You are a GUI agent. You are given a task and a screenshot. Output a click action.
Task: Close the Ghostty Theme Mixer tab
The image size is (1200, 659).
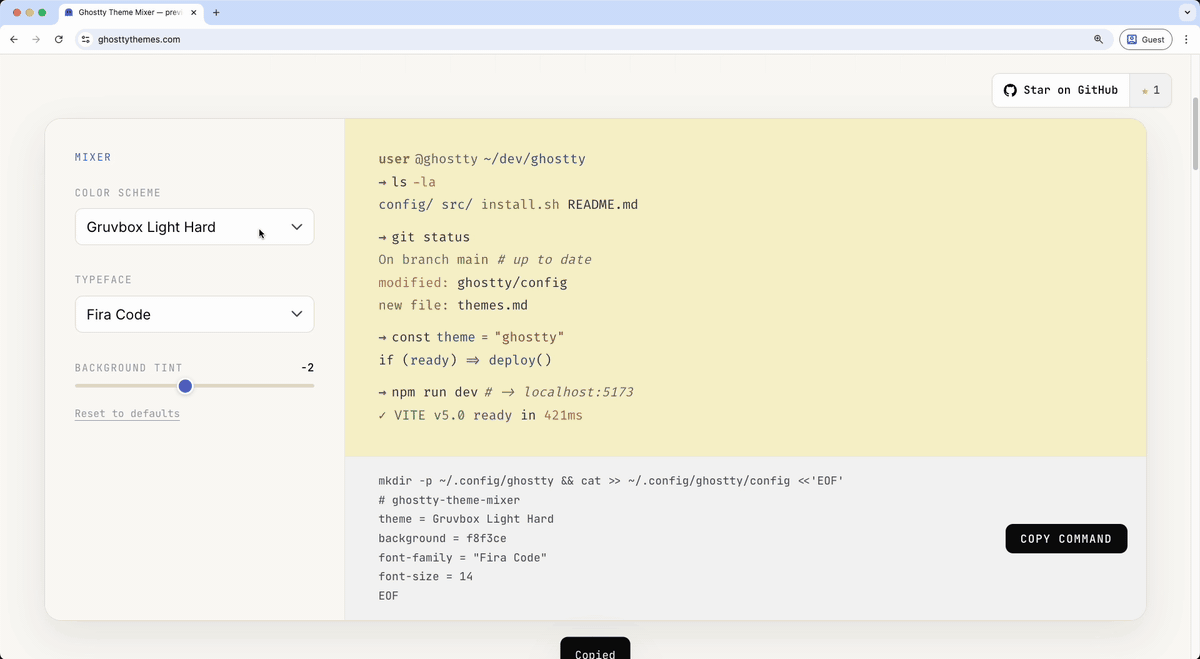point(193,12)
